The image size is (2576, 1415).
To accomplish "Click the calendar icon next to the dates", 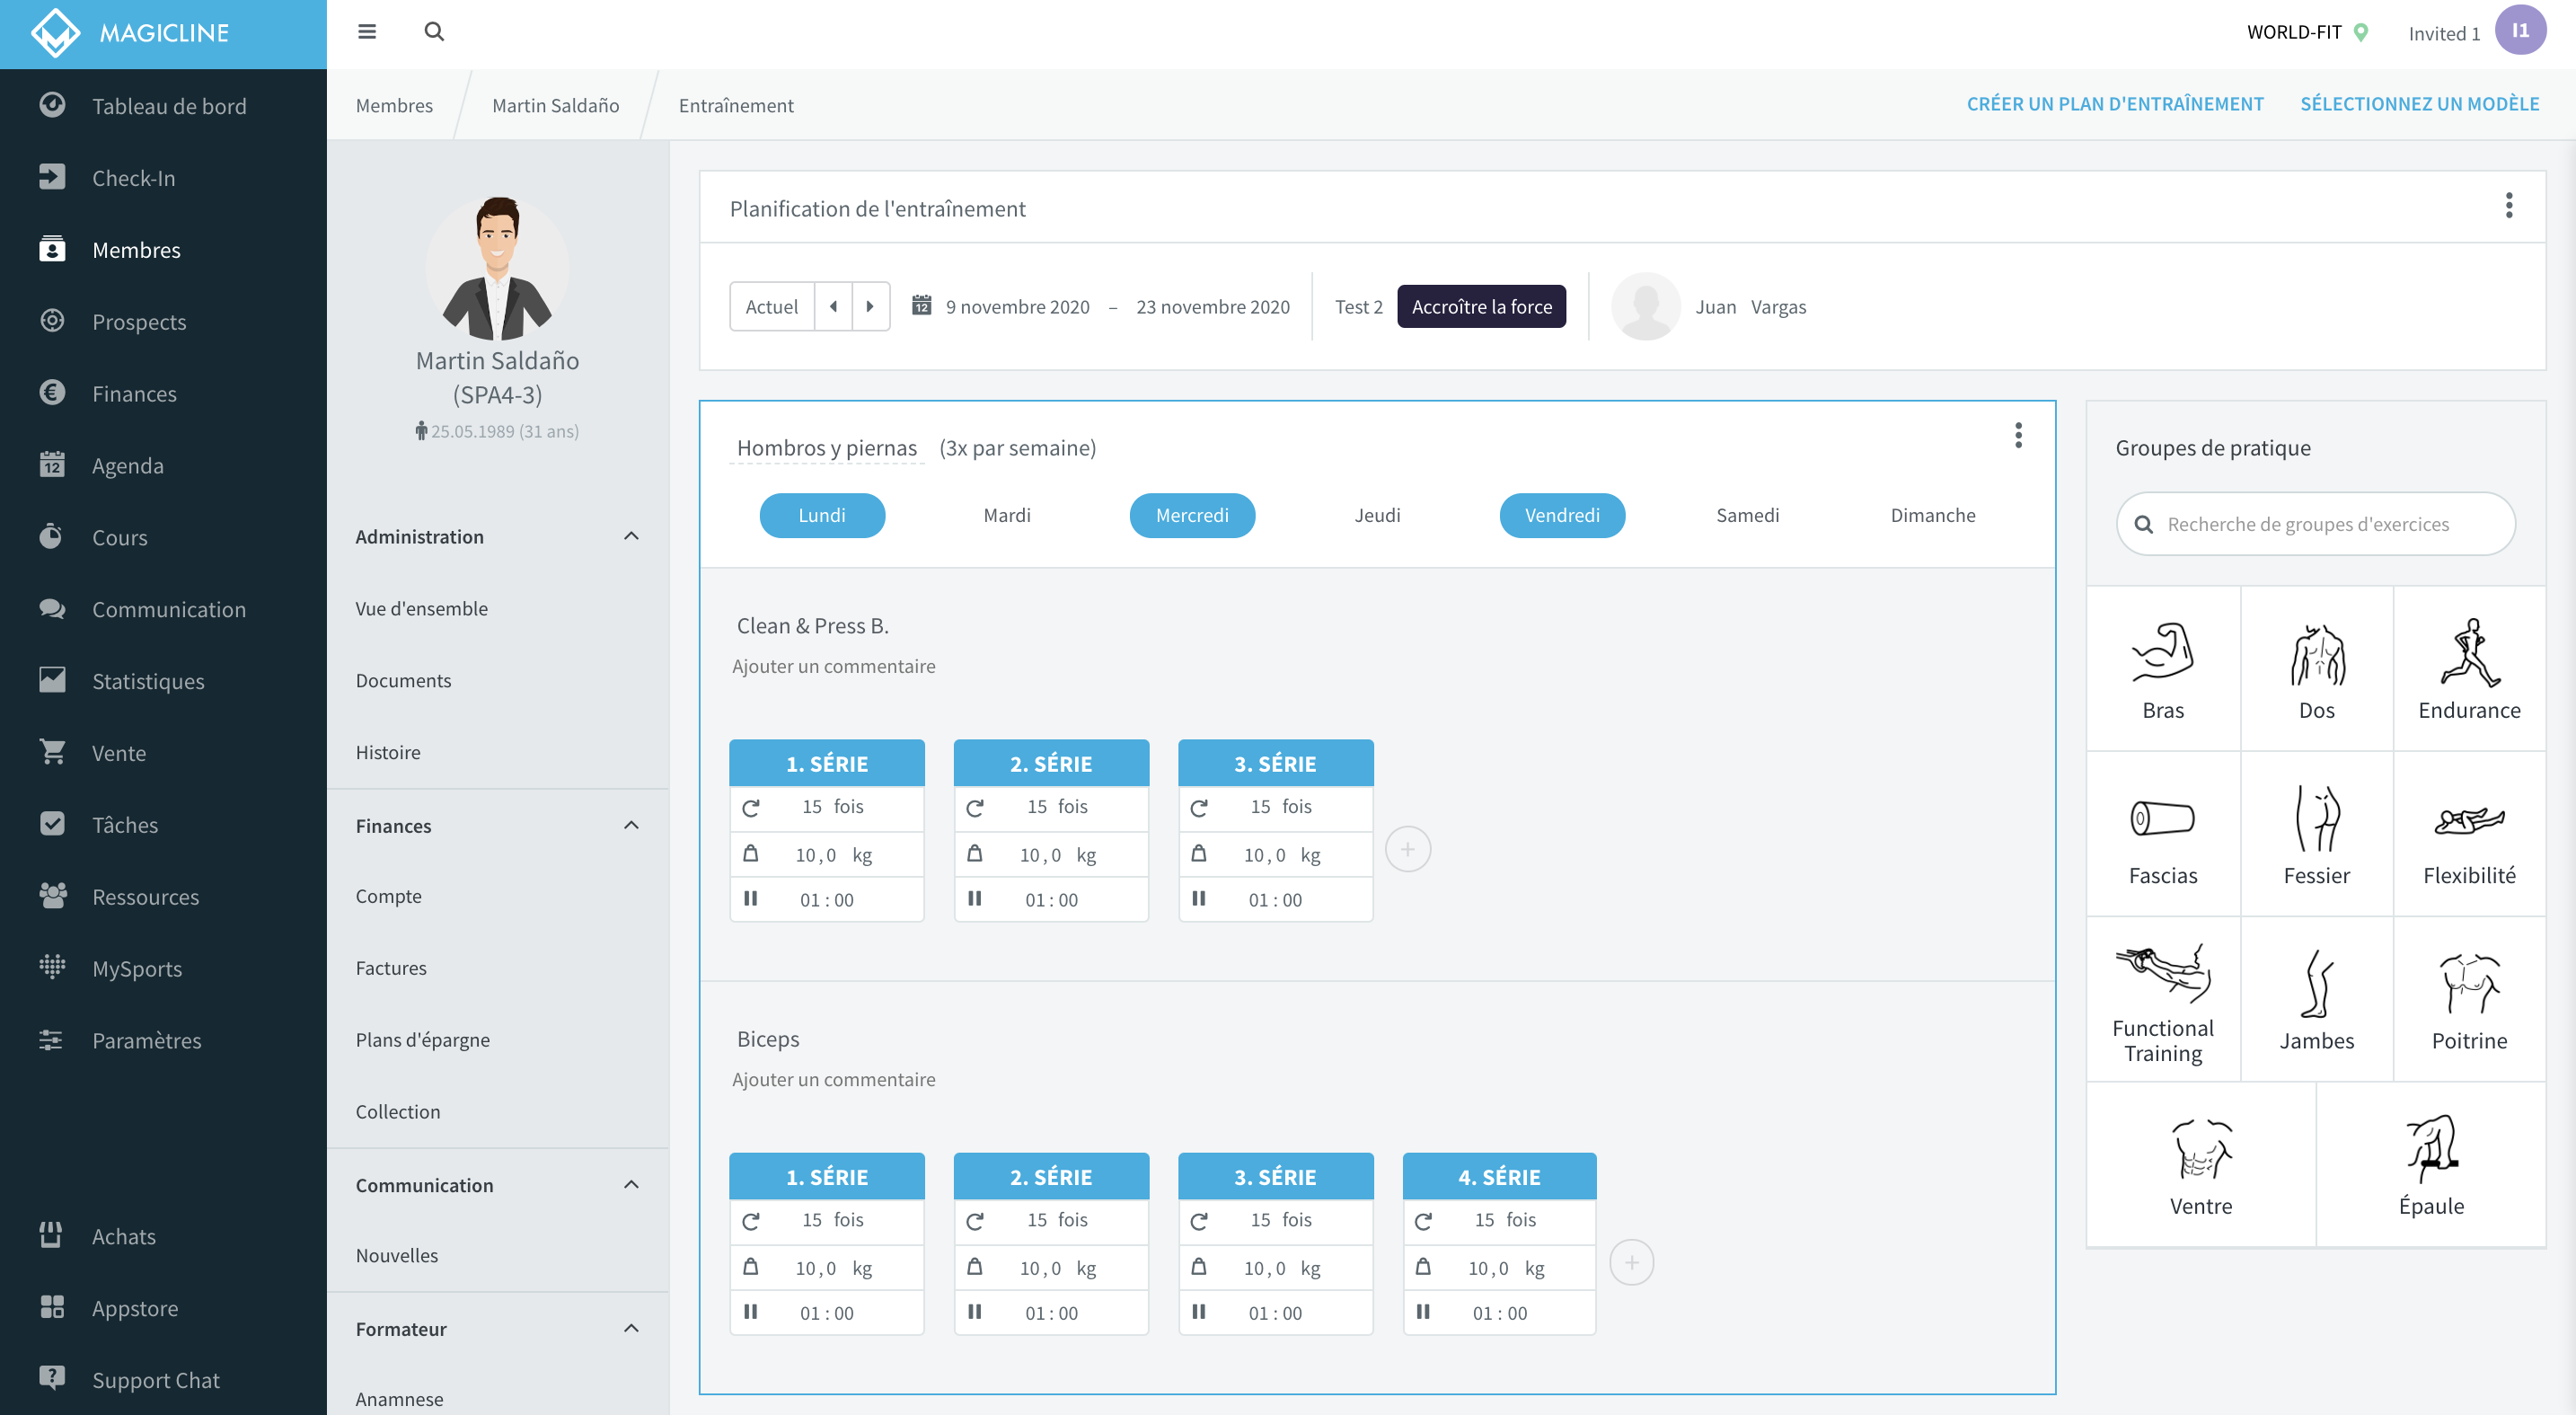I will click(x=921, y=306).
